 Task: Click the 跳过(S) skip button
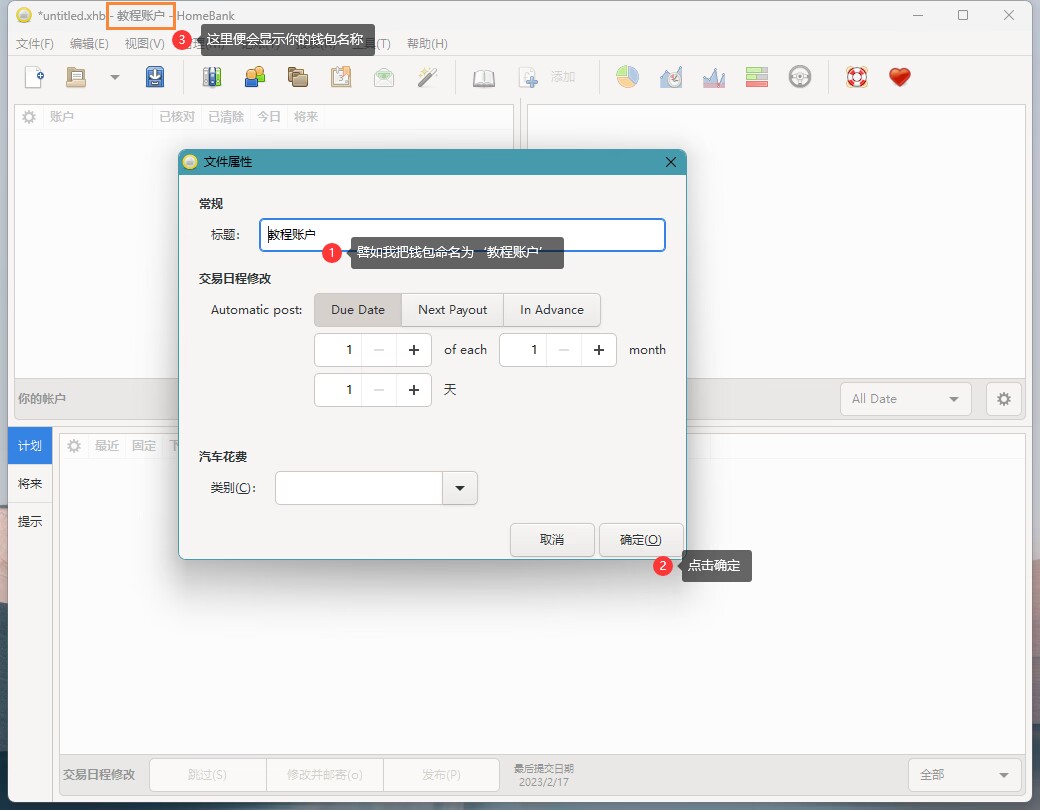(208, 775)
